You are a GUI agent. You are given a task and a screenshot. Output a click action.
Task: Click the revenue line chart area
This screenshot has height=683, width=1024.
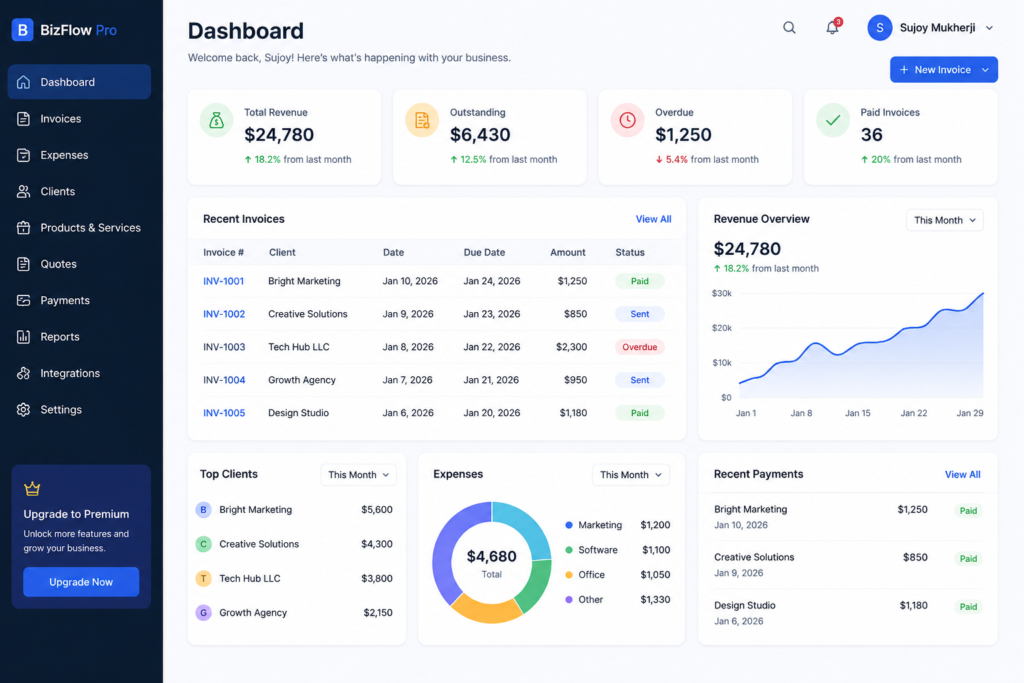coord(861,345)
